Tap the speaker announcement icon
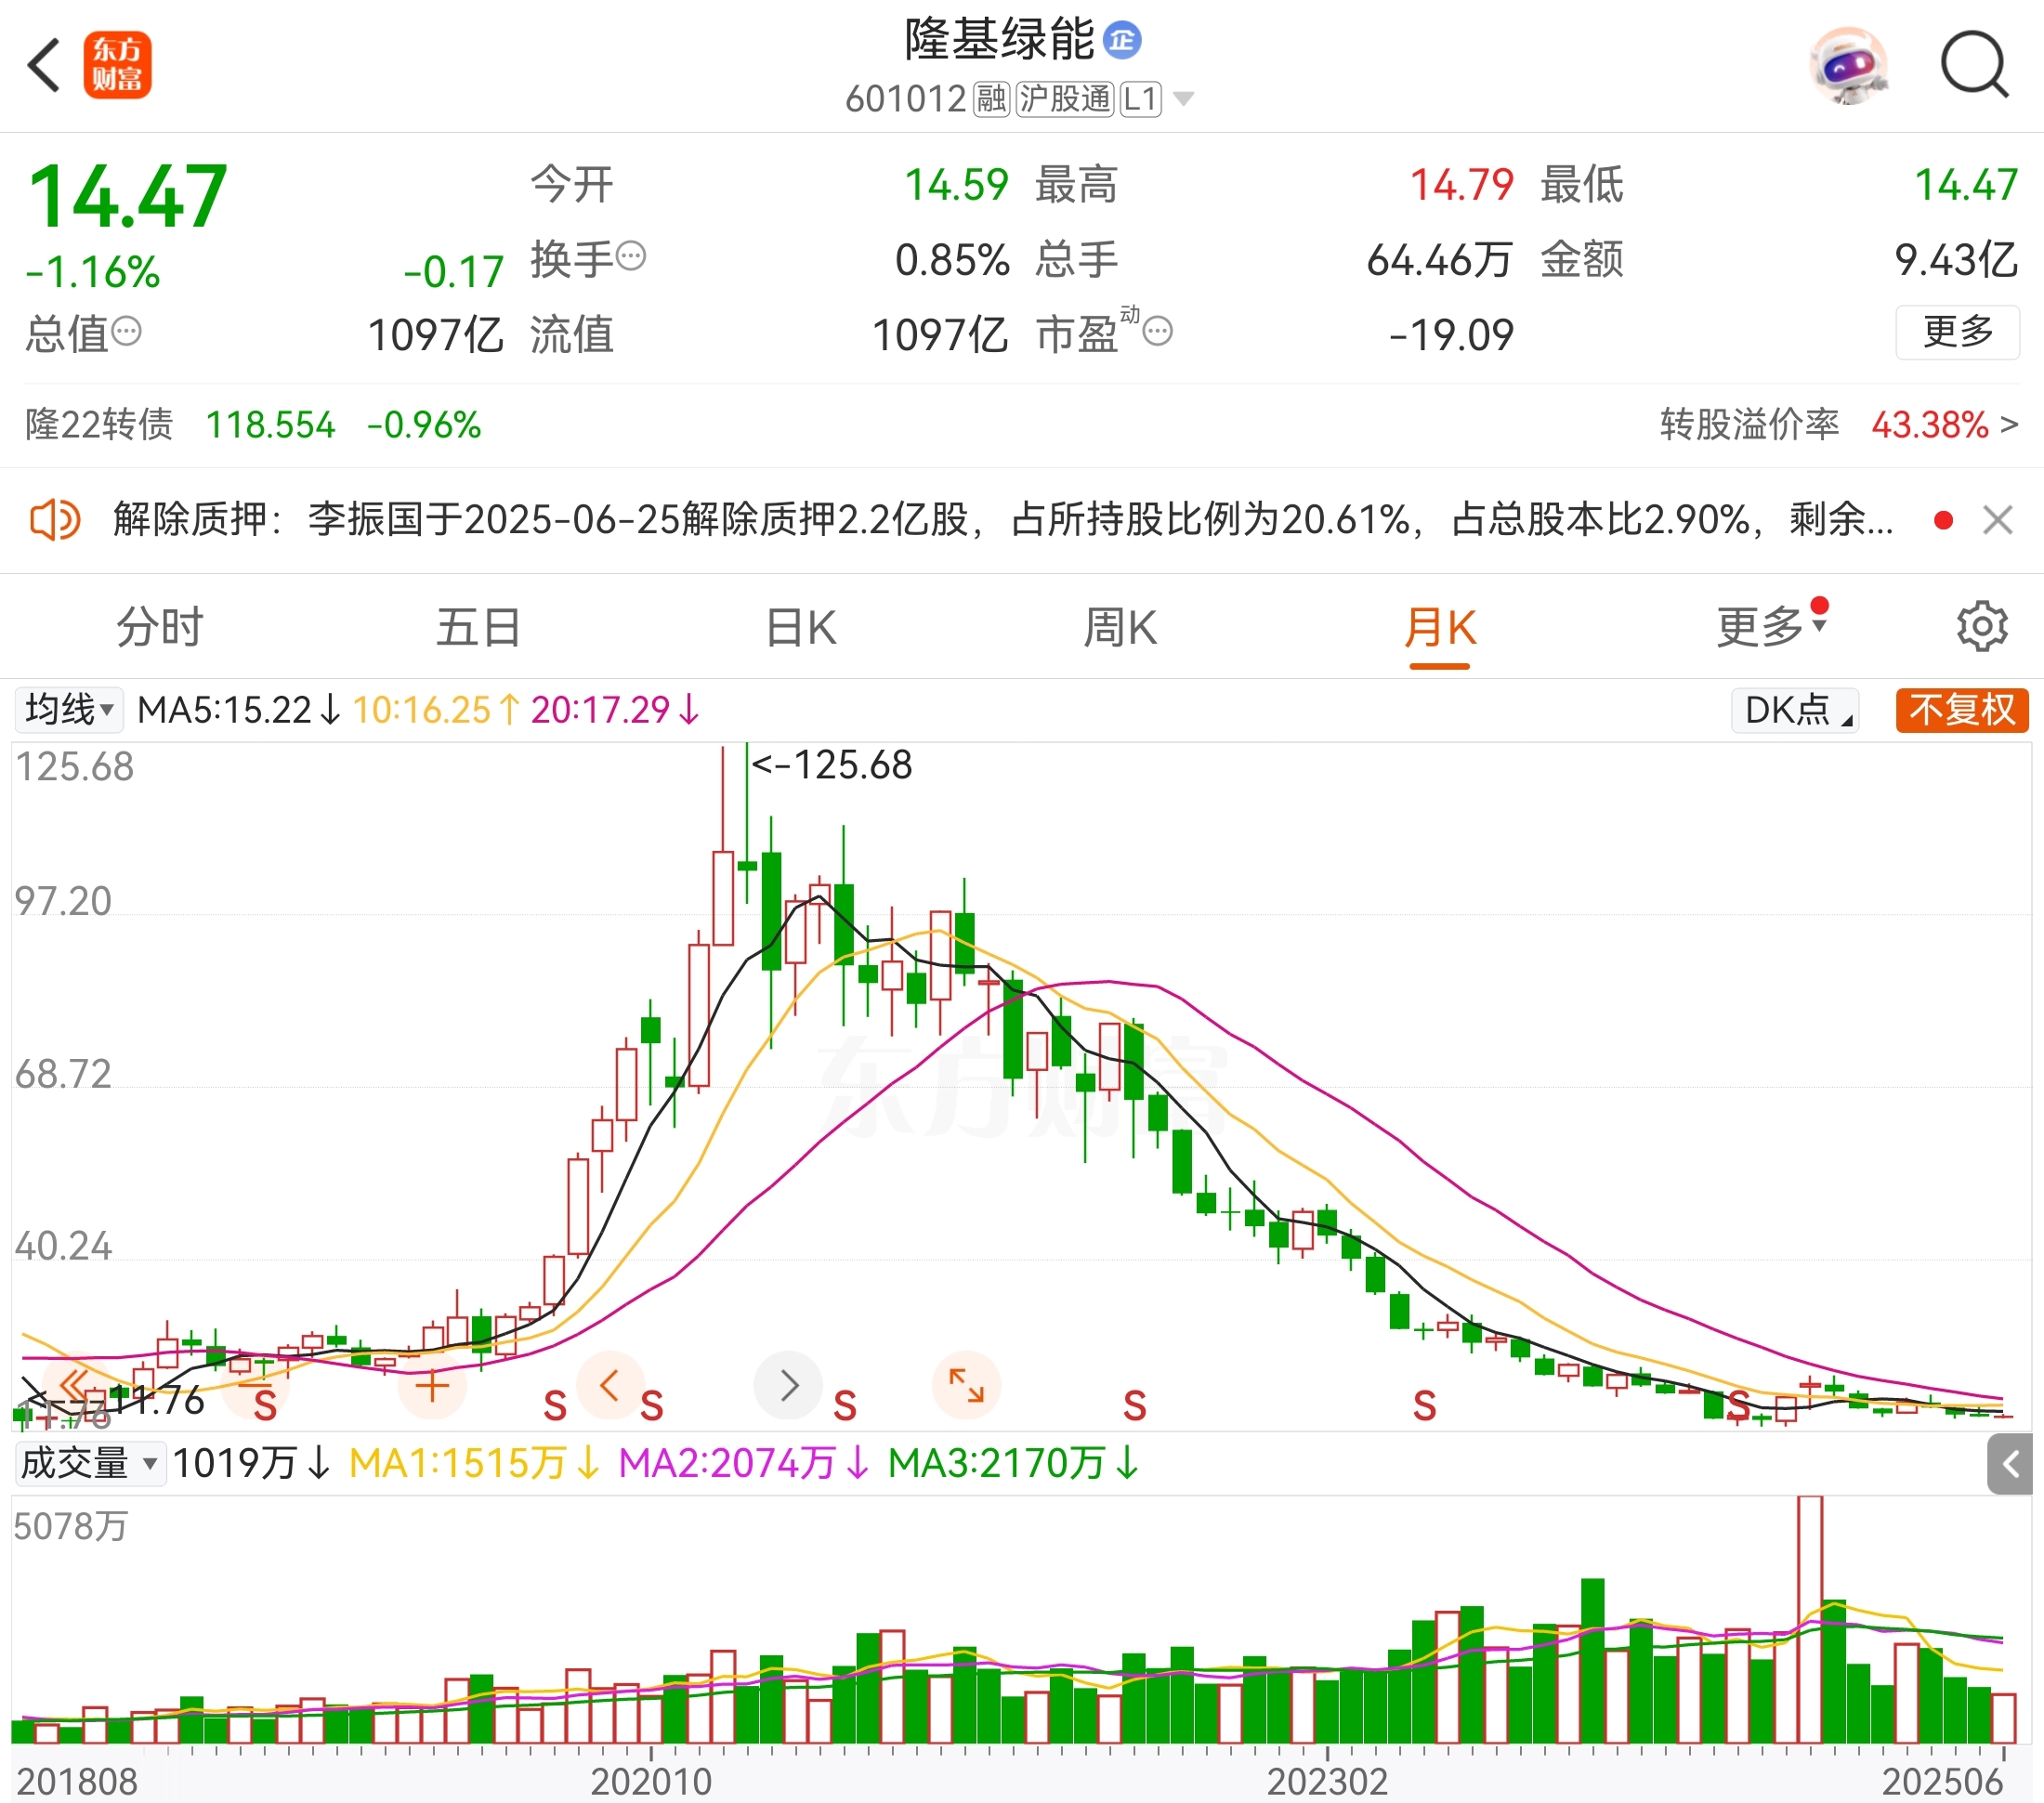The width and height of the screenshot is (2044, 1803). coord(54,520)
